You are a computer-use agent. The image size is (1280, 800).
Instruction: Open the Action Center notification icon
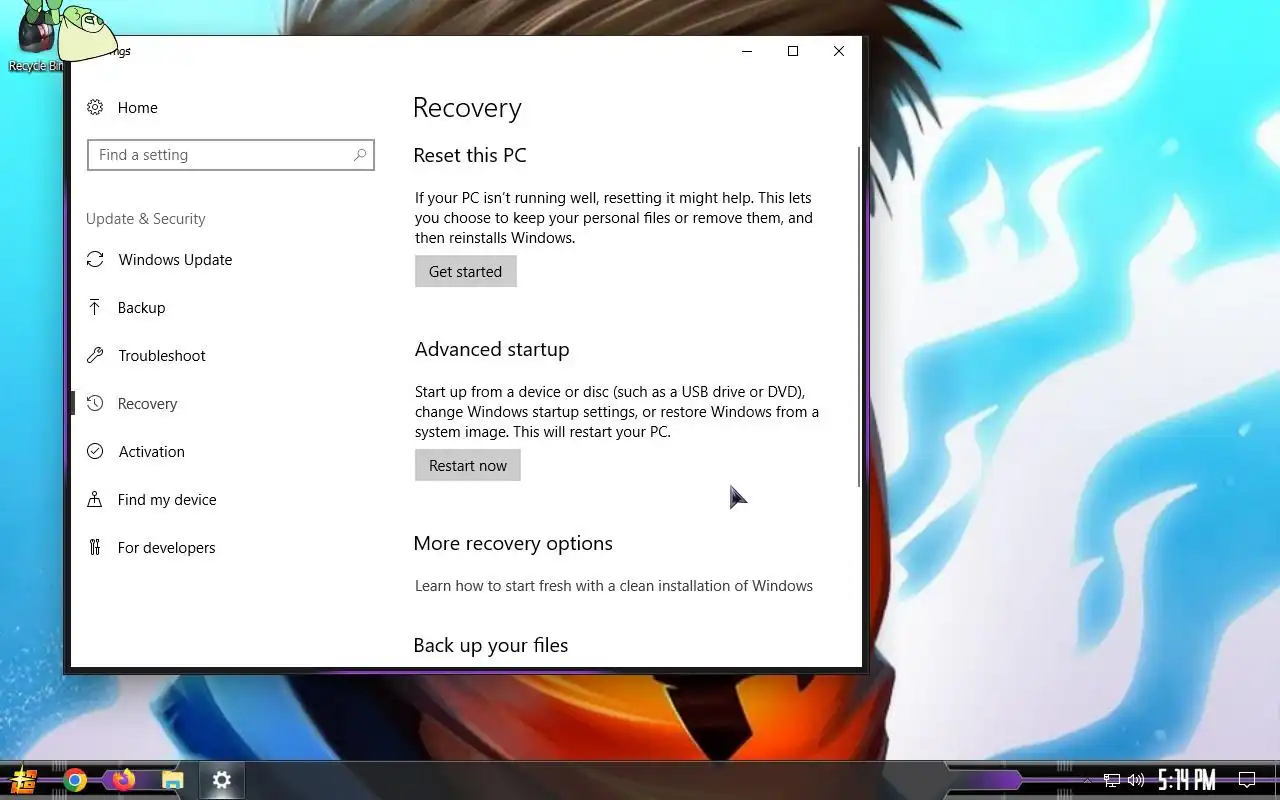pyautogui.click(x=1247, y=780)
